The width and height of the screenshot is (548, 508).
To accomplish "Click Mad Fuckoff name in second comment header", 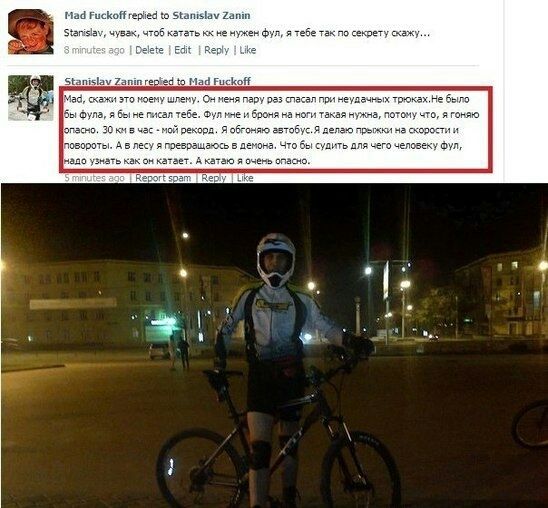I will [220, 81].
